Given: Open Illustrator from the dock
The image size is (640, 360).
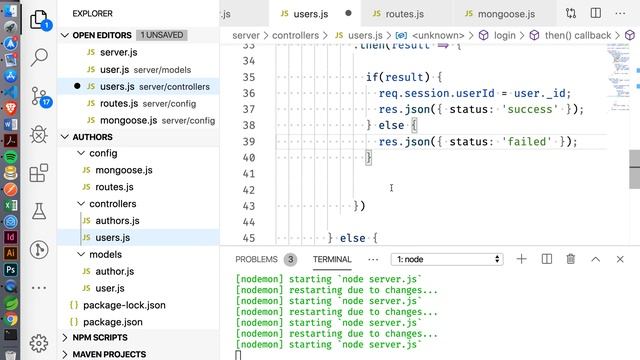Looking at the screenshot, I should (10, 253).
